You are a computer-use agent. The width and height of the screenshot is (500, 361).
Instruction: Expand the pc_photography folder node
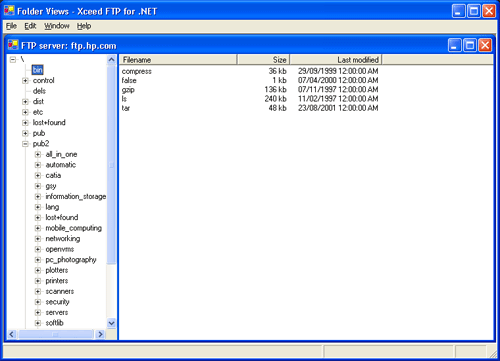coord(38,260)
